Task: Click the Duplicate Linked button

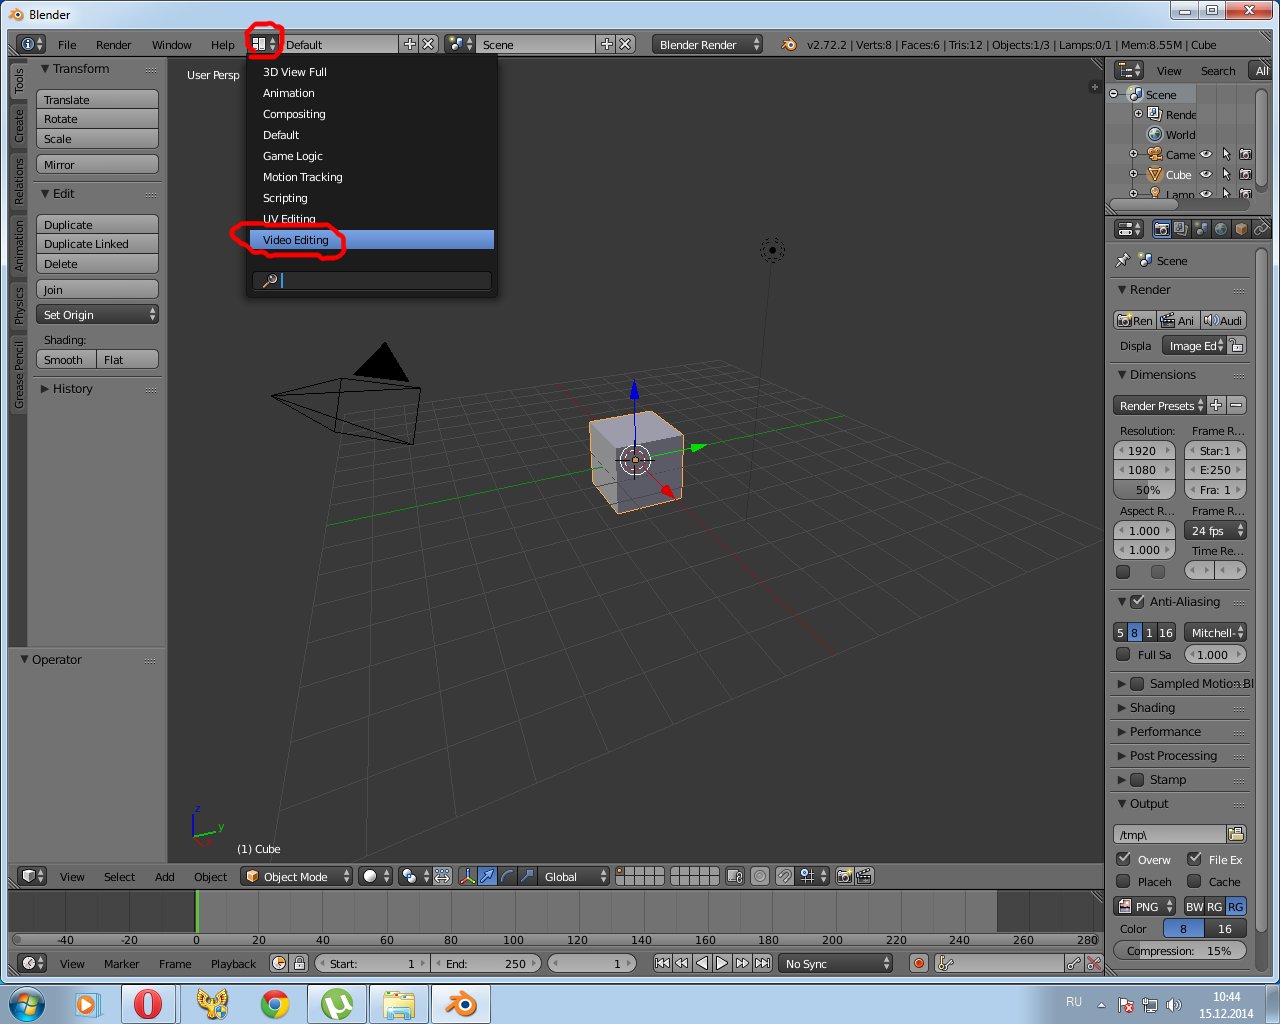Action: coord(98,244)
